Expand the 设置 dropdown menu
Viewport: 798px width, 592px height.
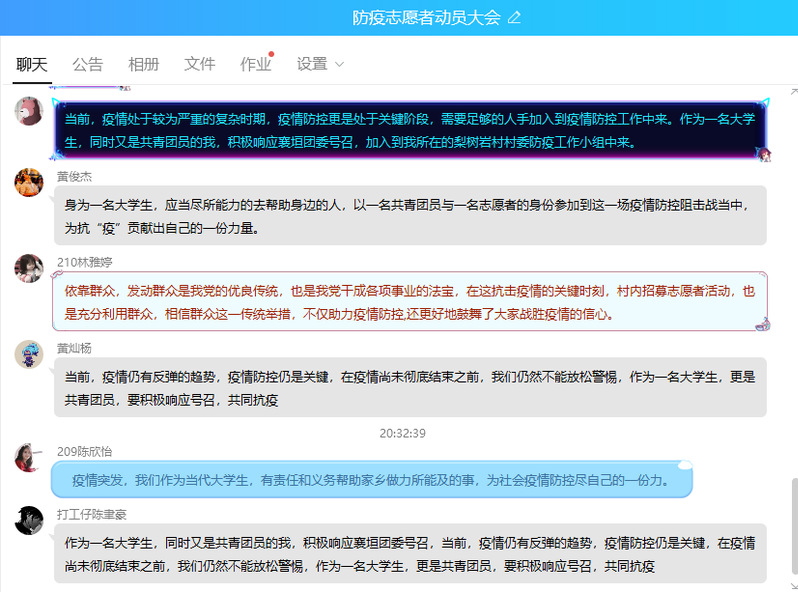point(320,64)
